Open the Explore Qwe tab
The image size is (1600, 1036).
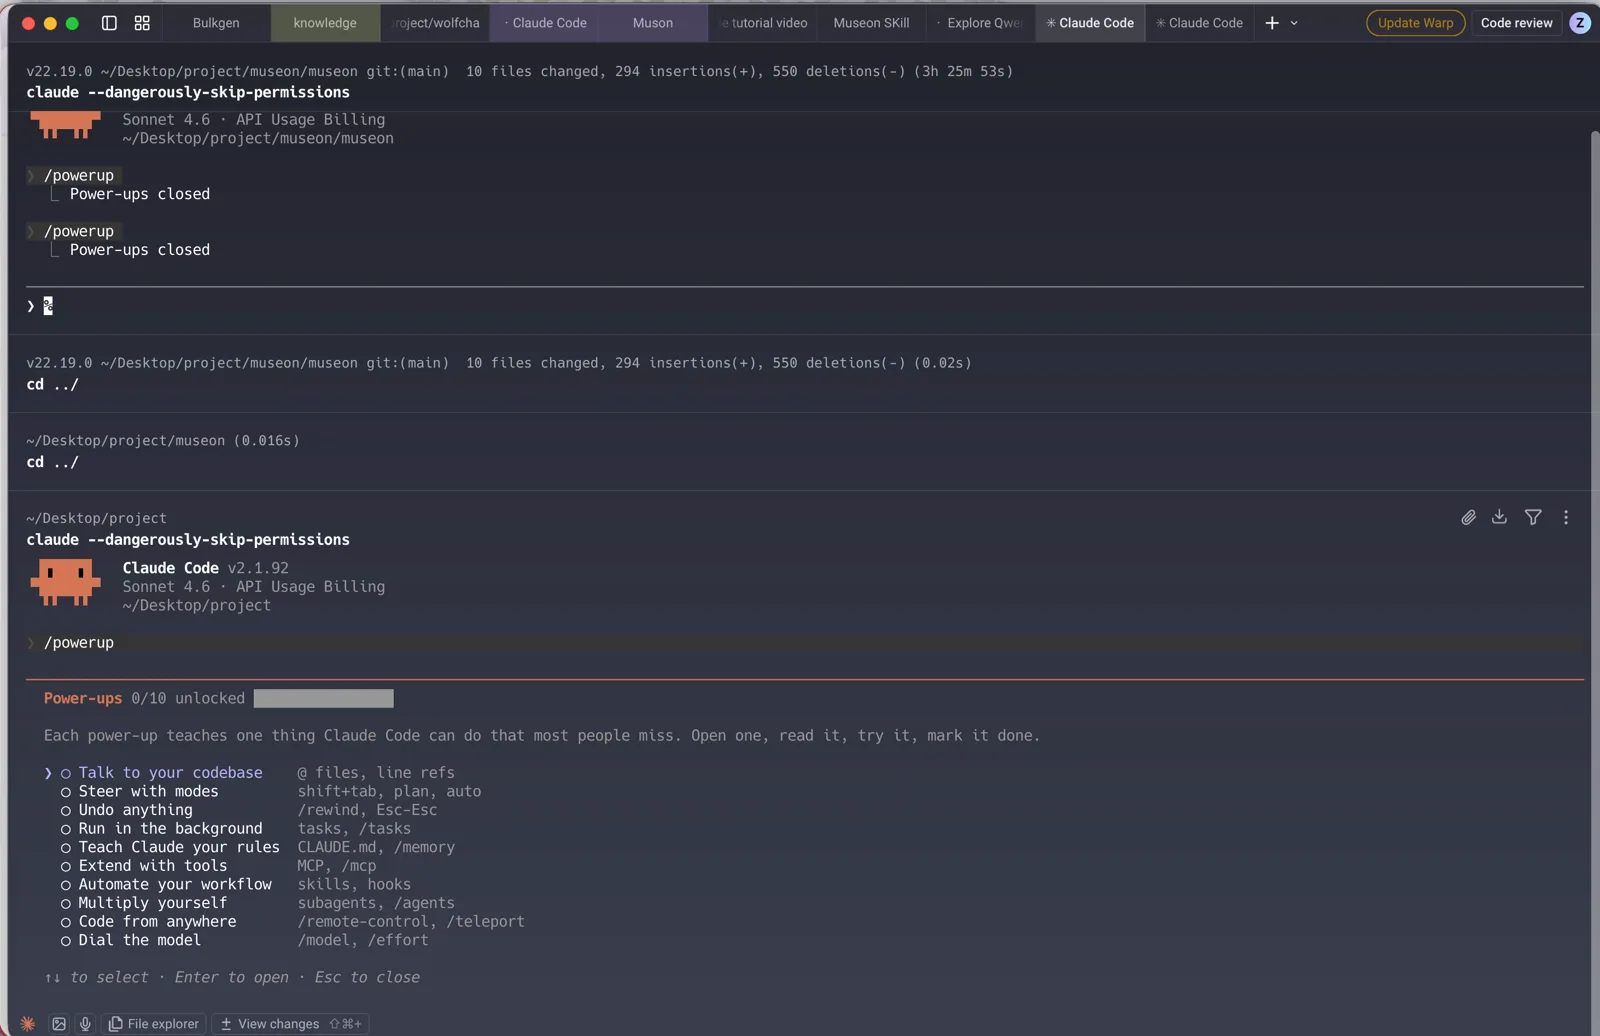point(981,23)
